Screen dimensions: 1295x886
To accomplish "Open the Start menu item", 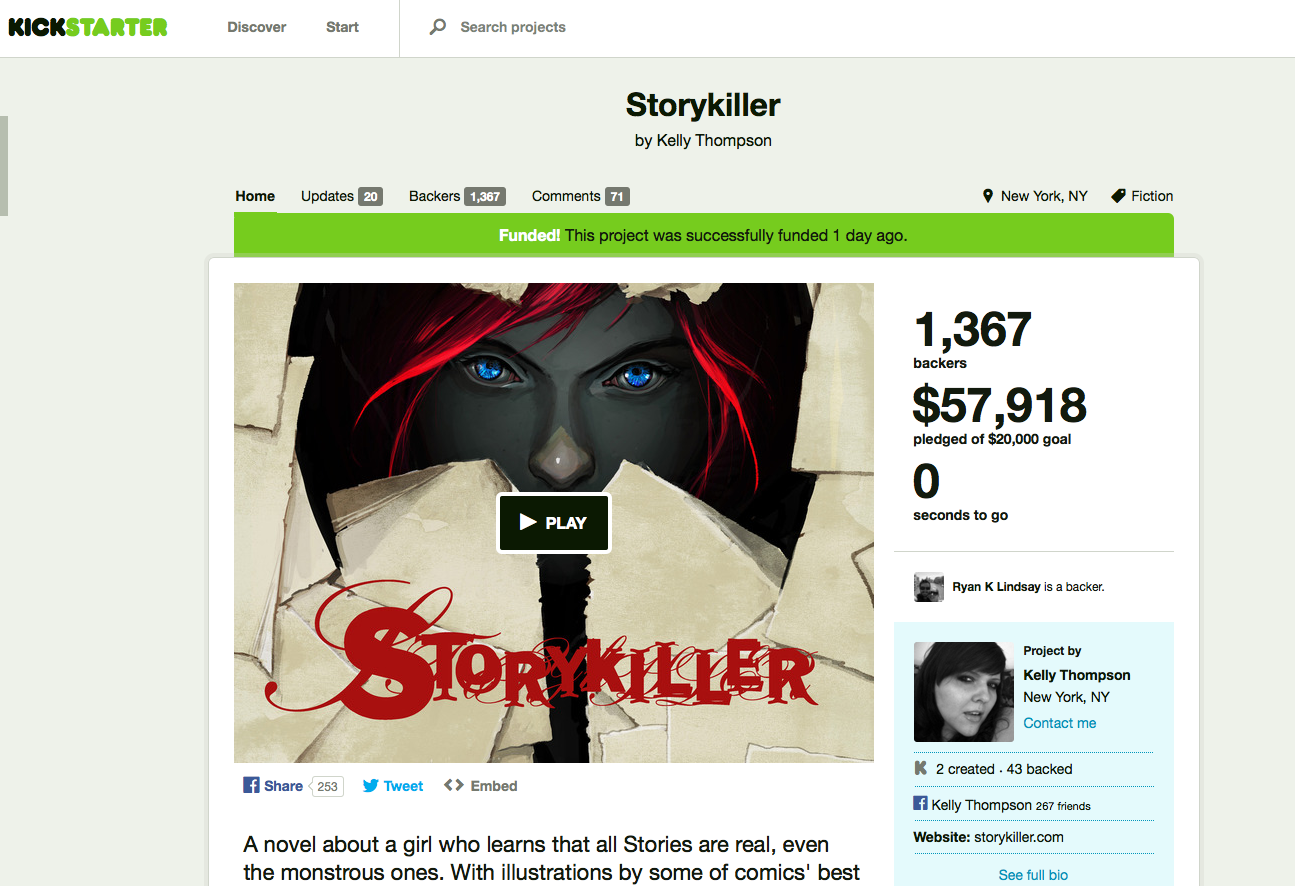I will click(342, 27).
